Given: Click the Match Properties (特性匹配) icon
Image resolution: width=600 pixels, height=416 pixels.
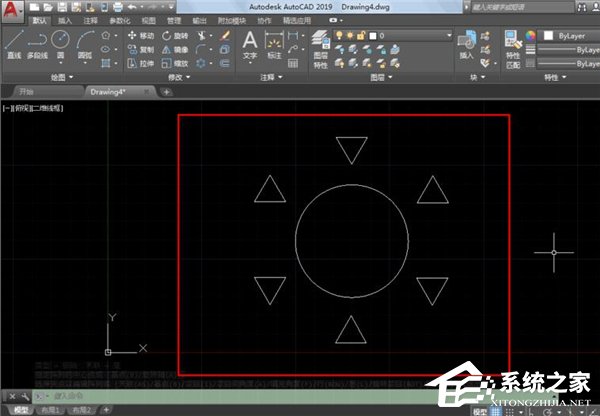Looking at the screenshot, I should click(512, 46).
